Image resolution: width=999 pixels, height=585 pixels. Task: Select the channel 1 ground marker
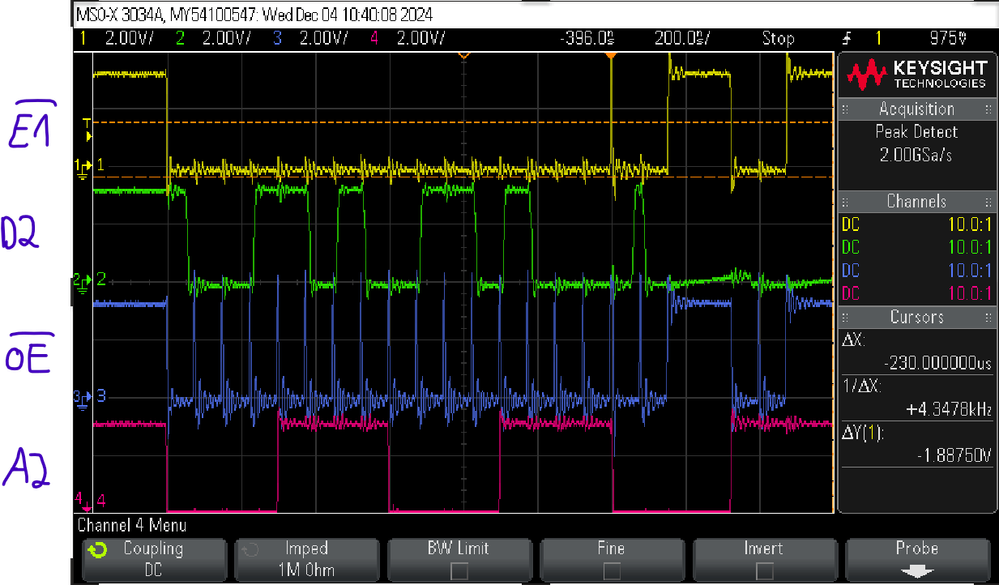coord(83,168)
